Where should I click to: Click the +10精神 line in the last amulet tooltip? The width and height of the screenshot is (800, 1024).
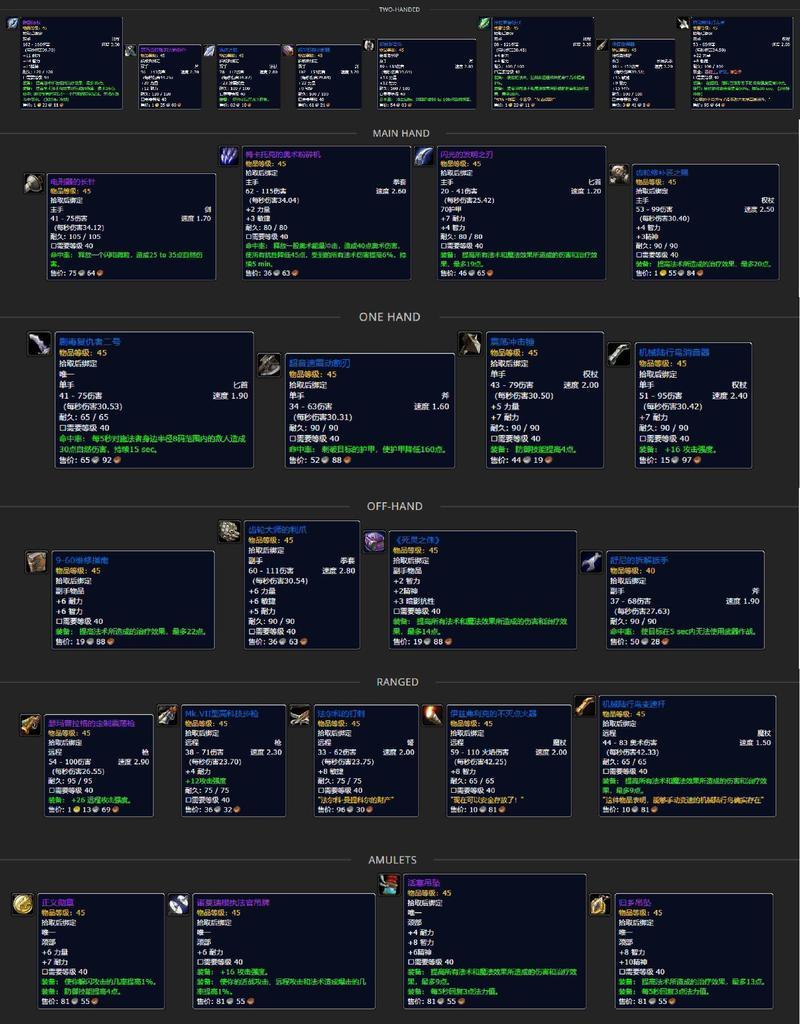pos(633,962)
